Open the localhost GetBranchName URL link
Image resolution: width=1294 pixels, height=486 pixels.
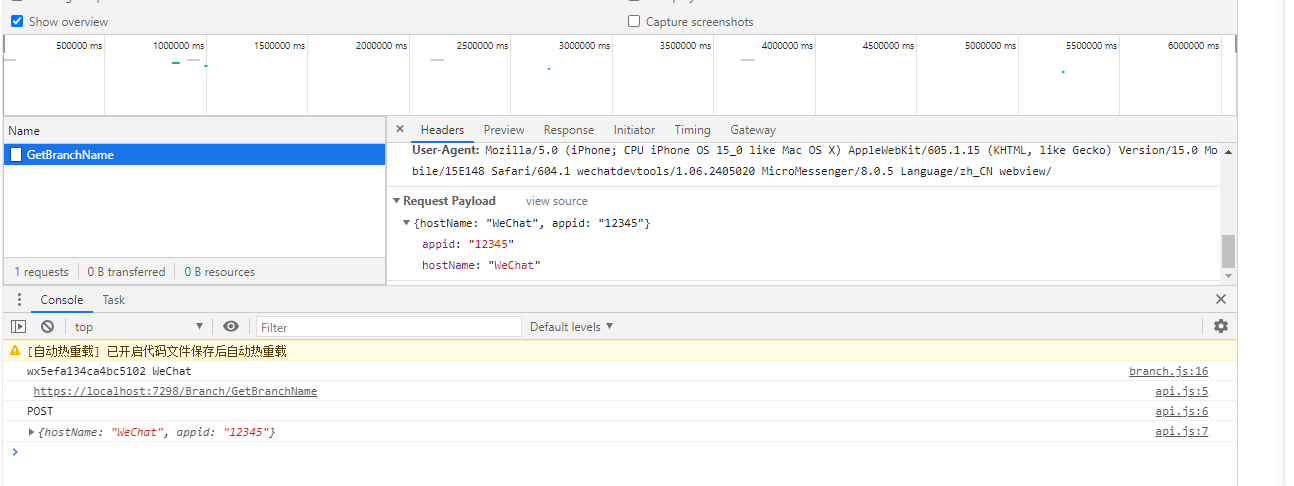click(175, 391)
